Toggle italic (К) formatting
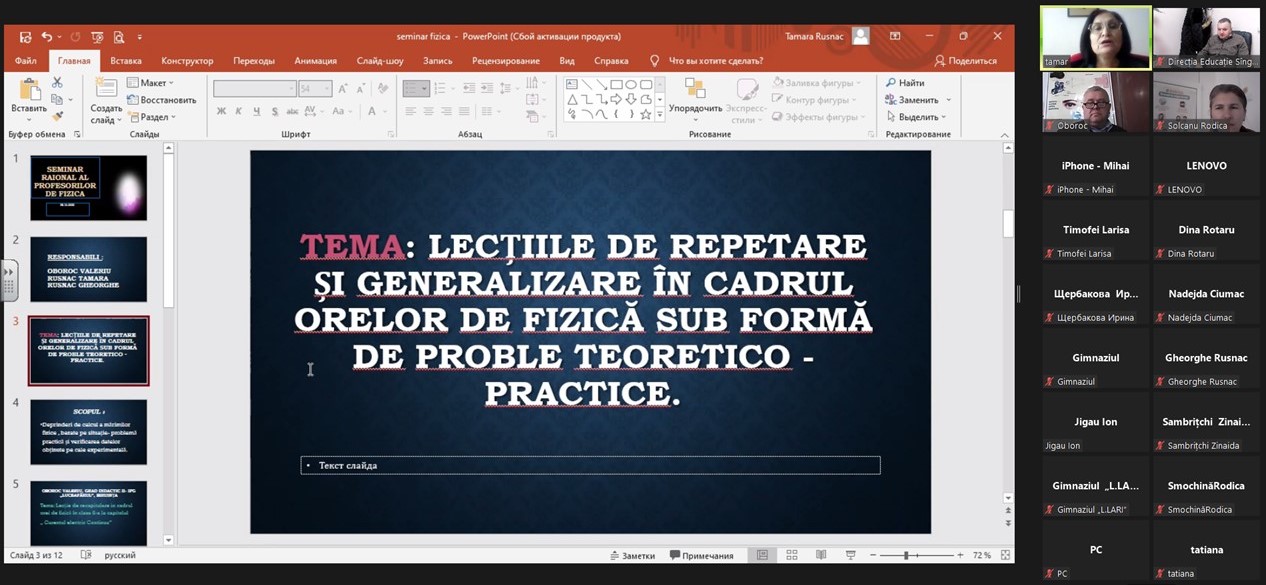 coord(239,111)
